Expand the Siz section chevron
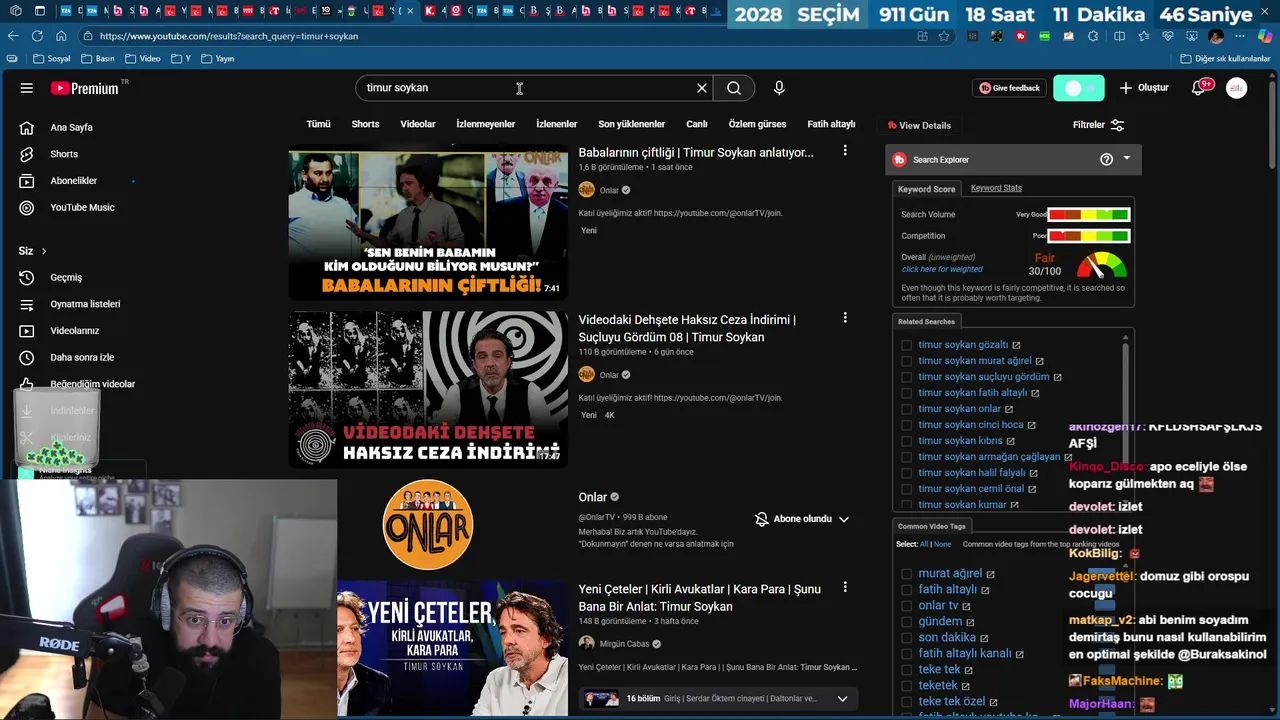1280x720 pixels. 44,251
